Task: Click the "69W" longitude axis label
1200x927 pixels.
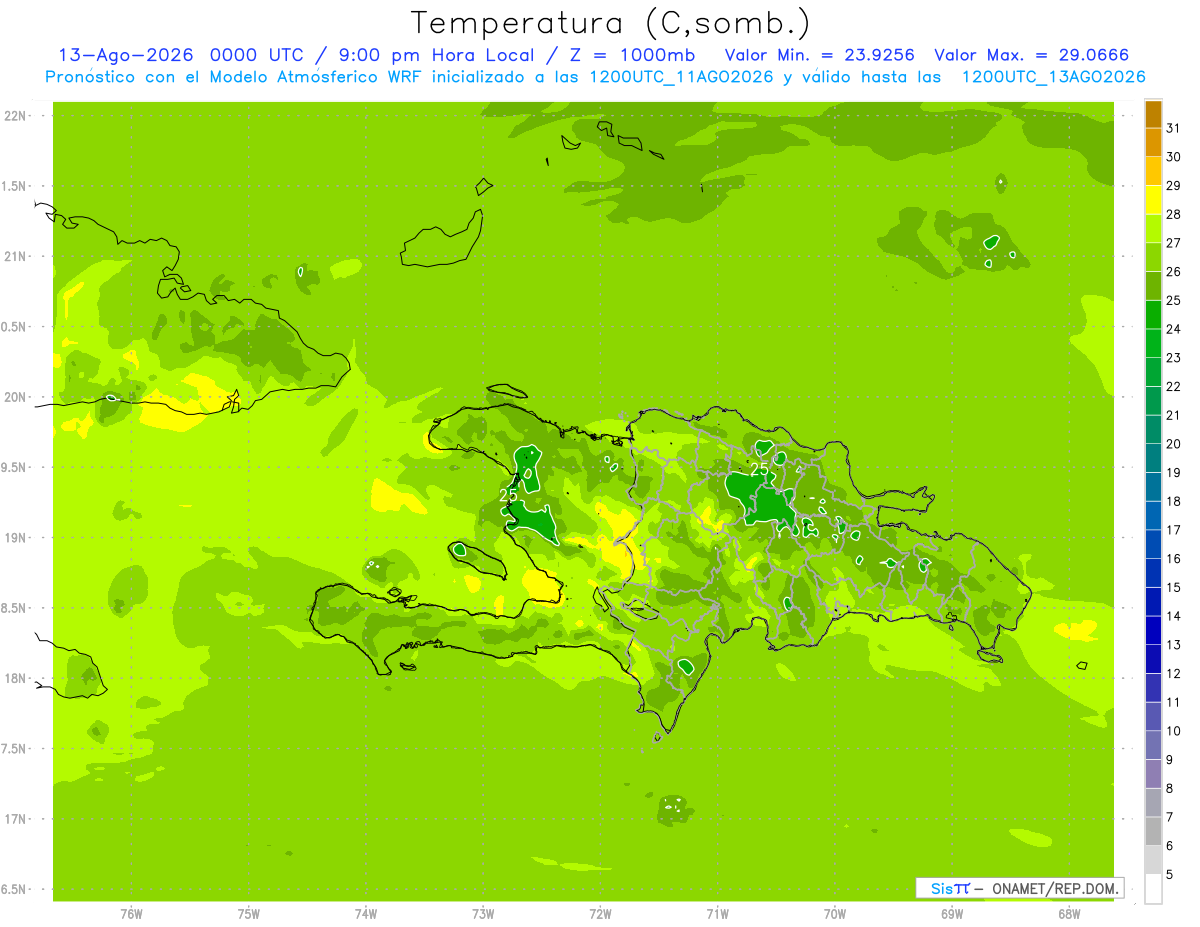Action: 952,913
